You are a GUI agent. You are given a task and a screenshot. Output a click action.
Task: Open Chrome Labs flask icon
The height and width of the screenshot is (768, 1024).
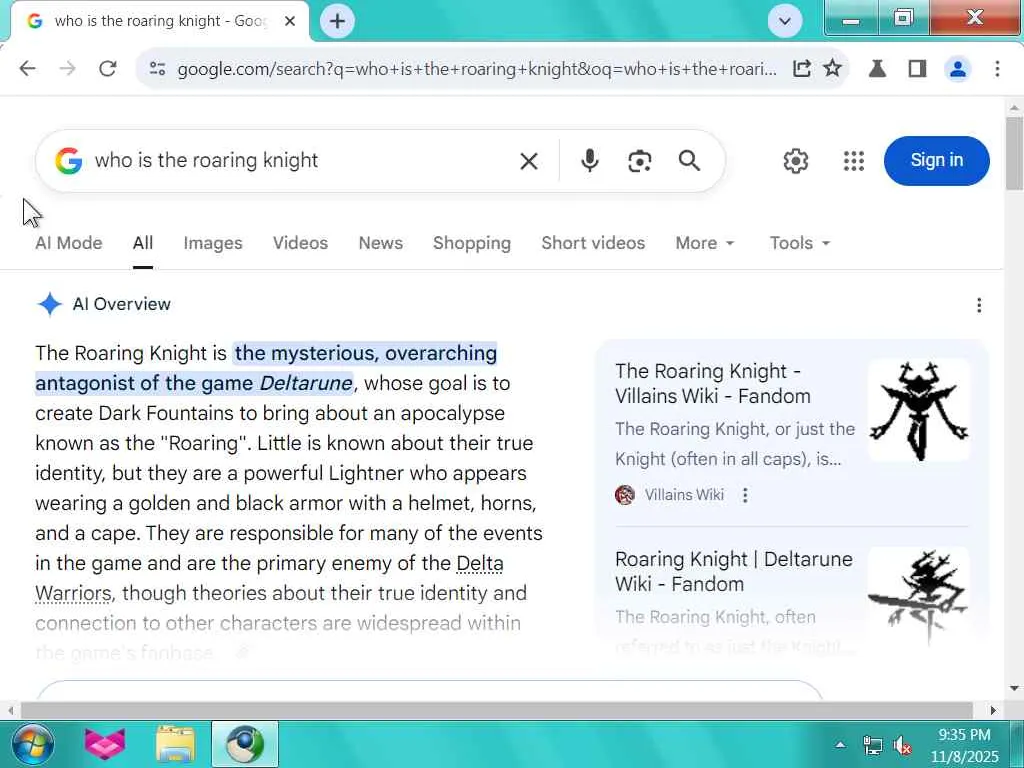click(x=877, y=69)
